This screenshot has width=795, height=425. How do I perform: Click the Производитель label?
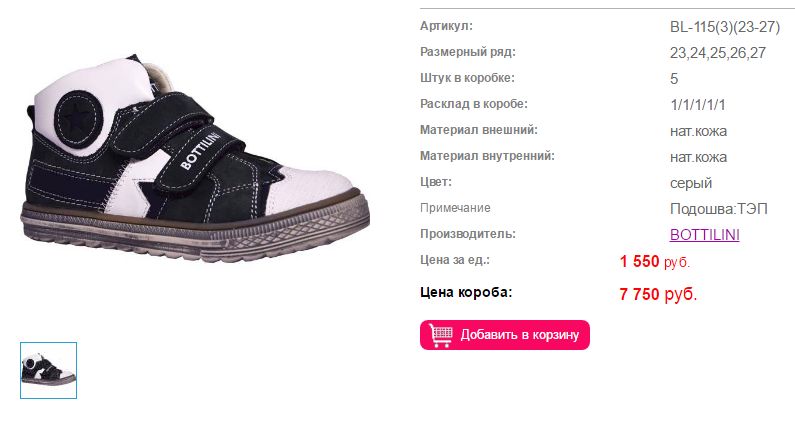tap(467, 234)
